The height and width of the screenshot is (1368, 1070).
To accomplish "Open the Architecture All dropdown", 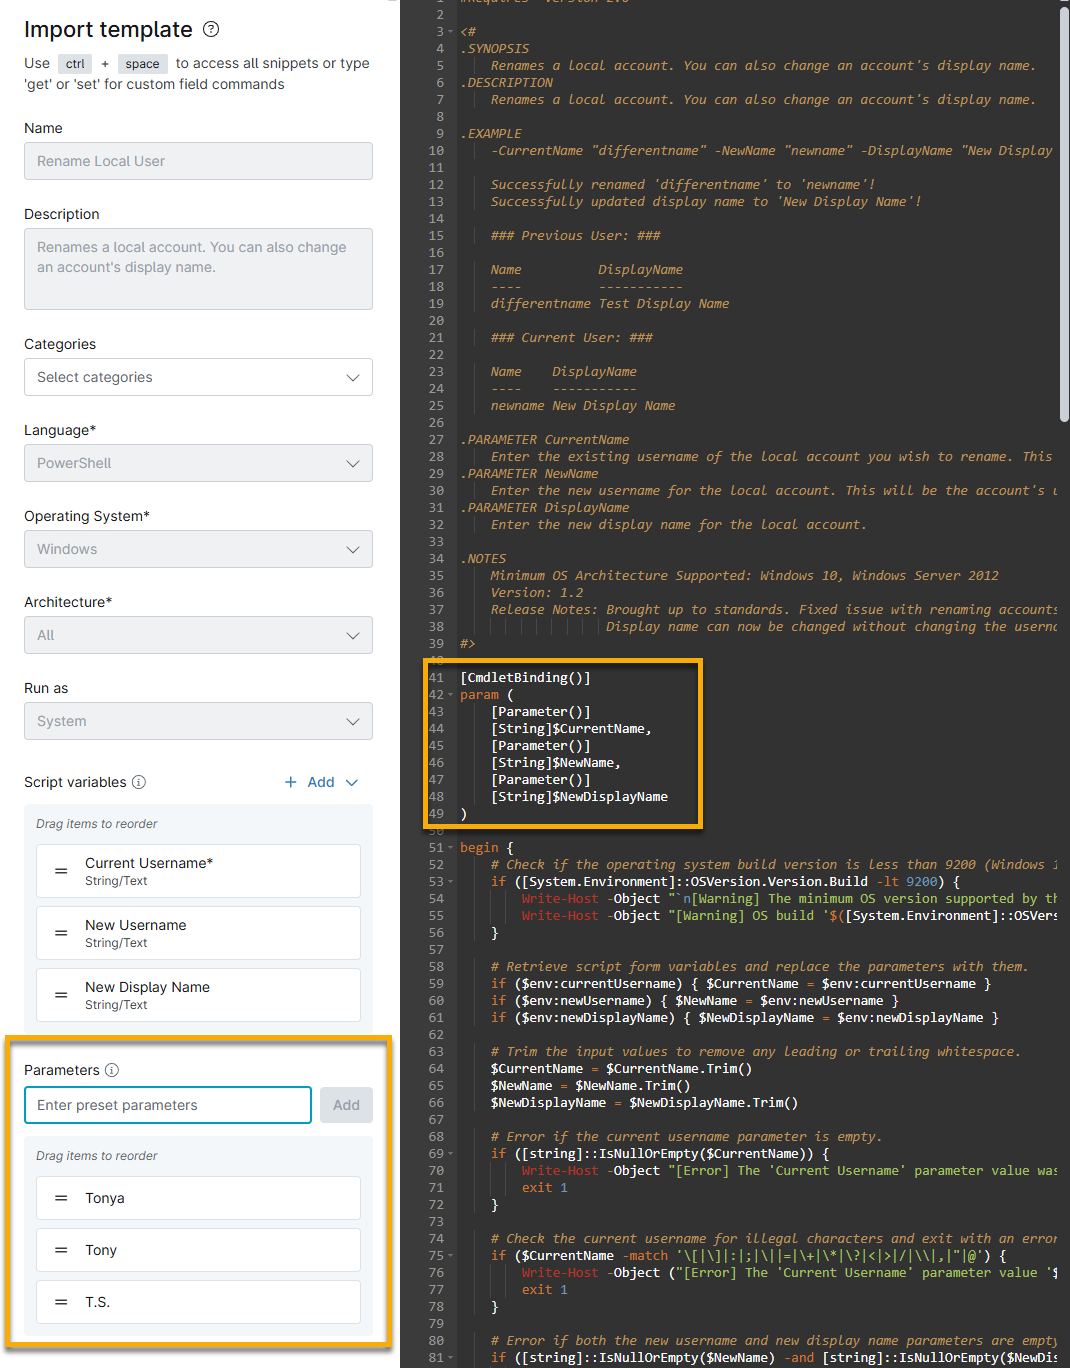I will coord(198,635).
